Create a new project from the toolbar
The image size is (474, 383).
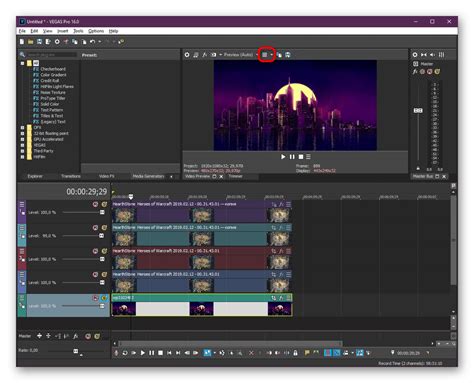22,42
